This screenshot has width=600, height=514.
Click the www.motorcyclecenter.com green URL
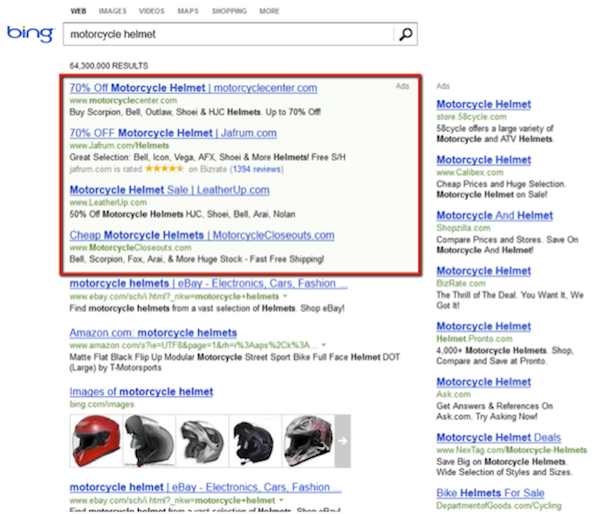[123, 100]
